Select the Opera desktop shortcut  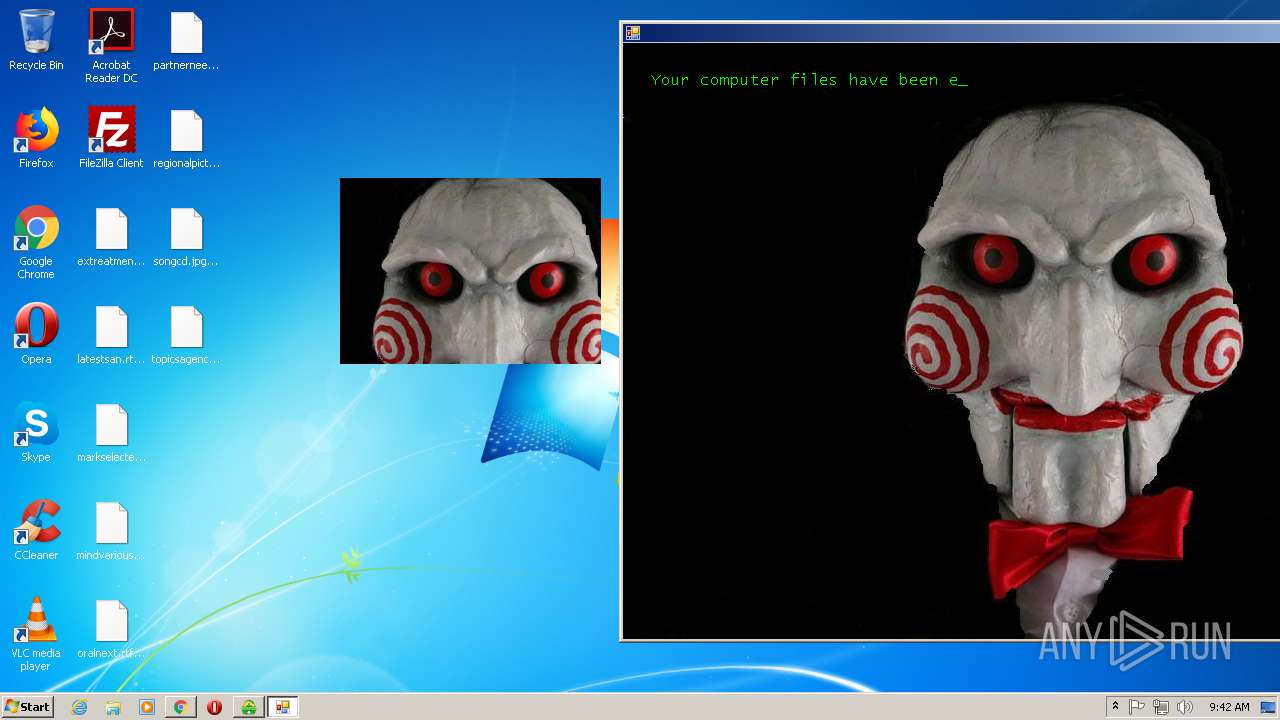click(x=36, y=335)
